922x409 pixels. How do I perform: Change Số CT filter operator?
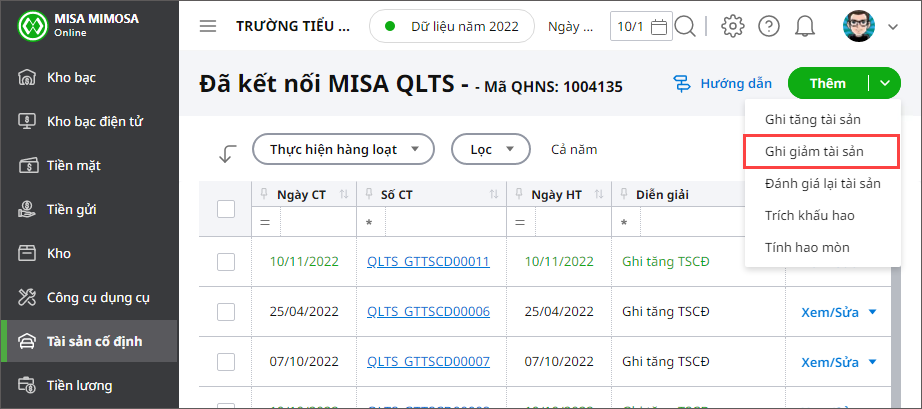[370, 223]
